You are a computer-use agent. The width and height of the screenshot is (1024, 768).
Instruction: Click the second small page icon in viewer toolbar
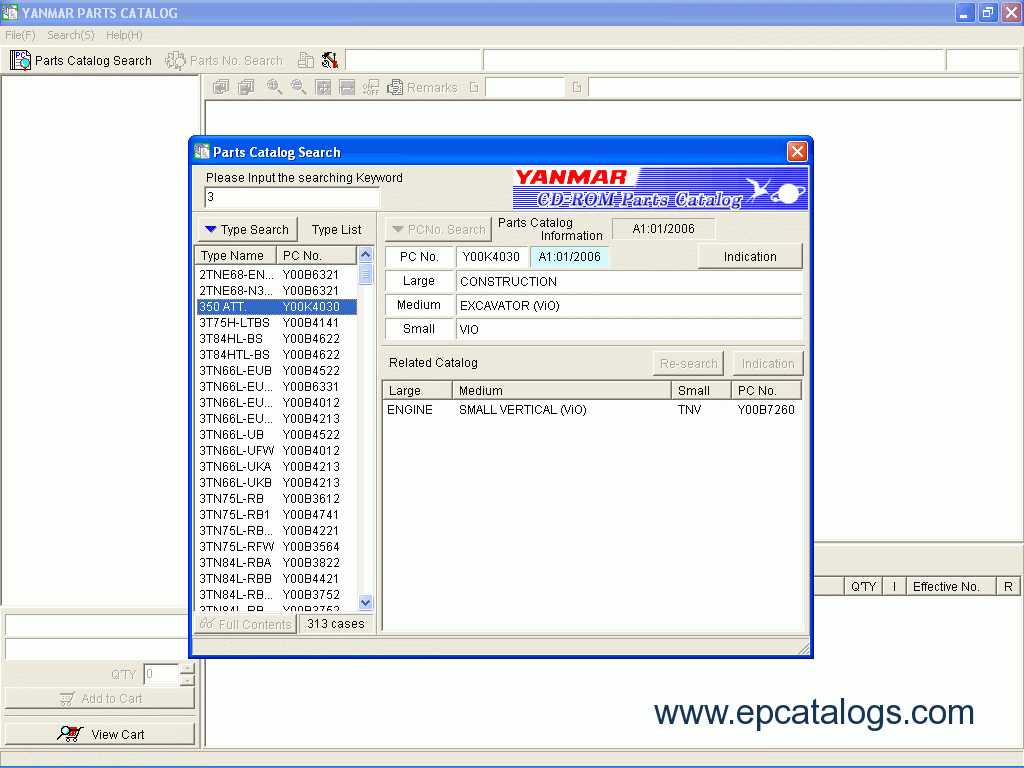click(577, 87)
